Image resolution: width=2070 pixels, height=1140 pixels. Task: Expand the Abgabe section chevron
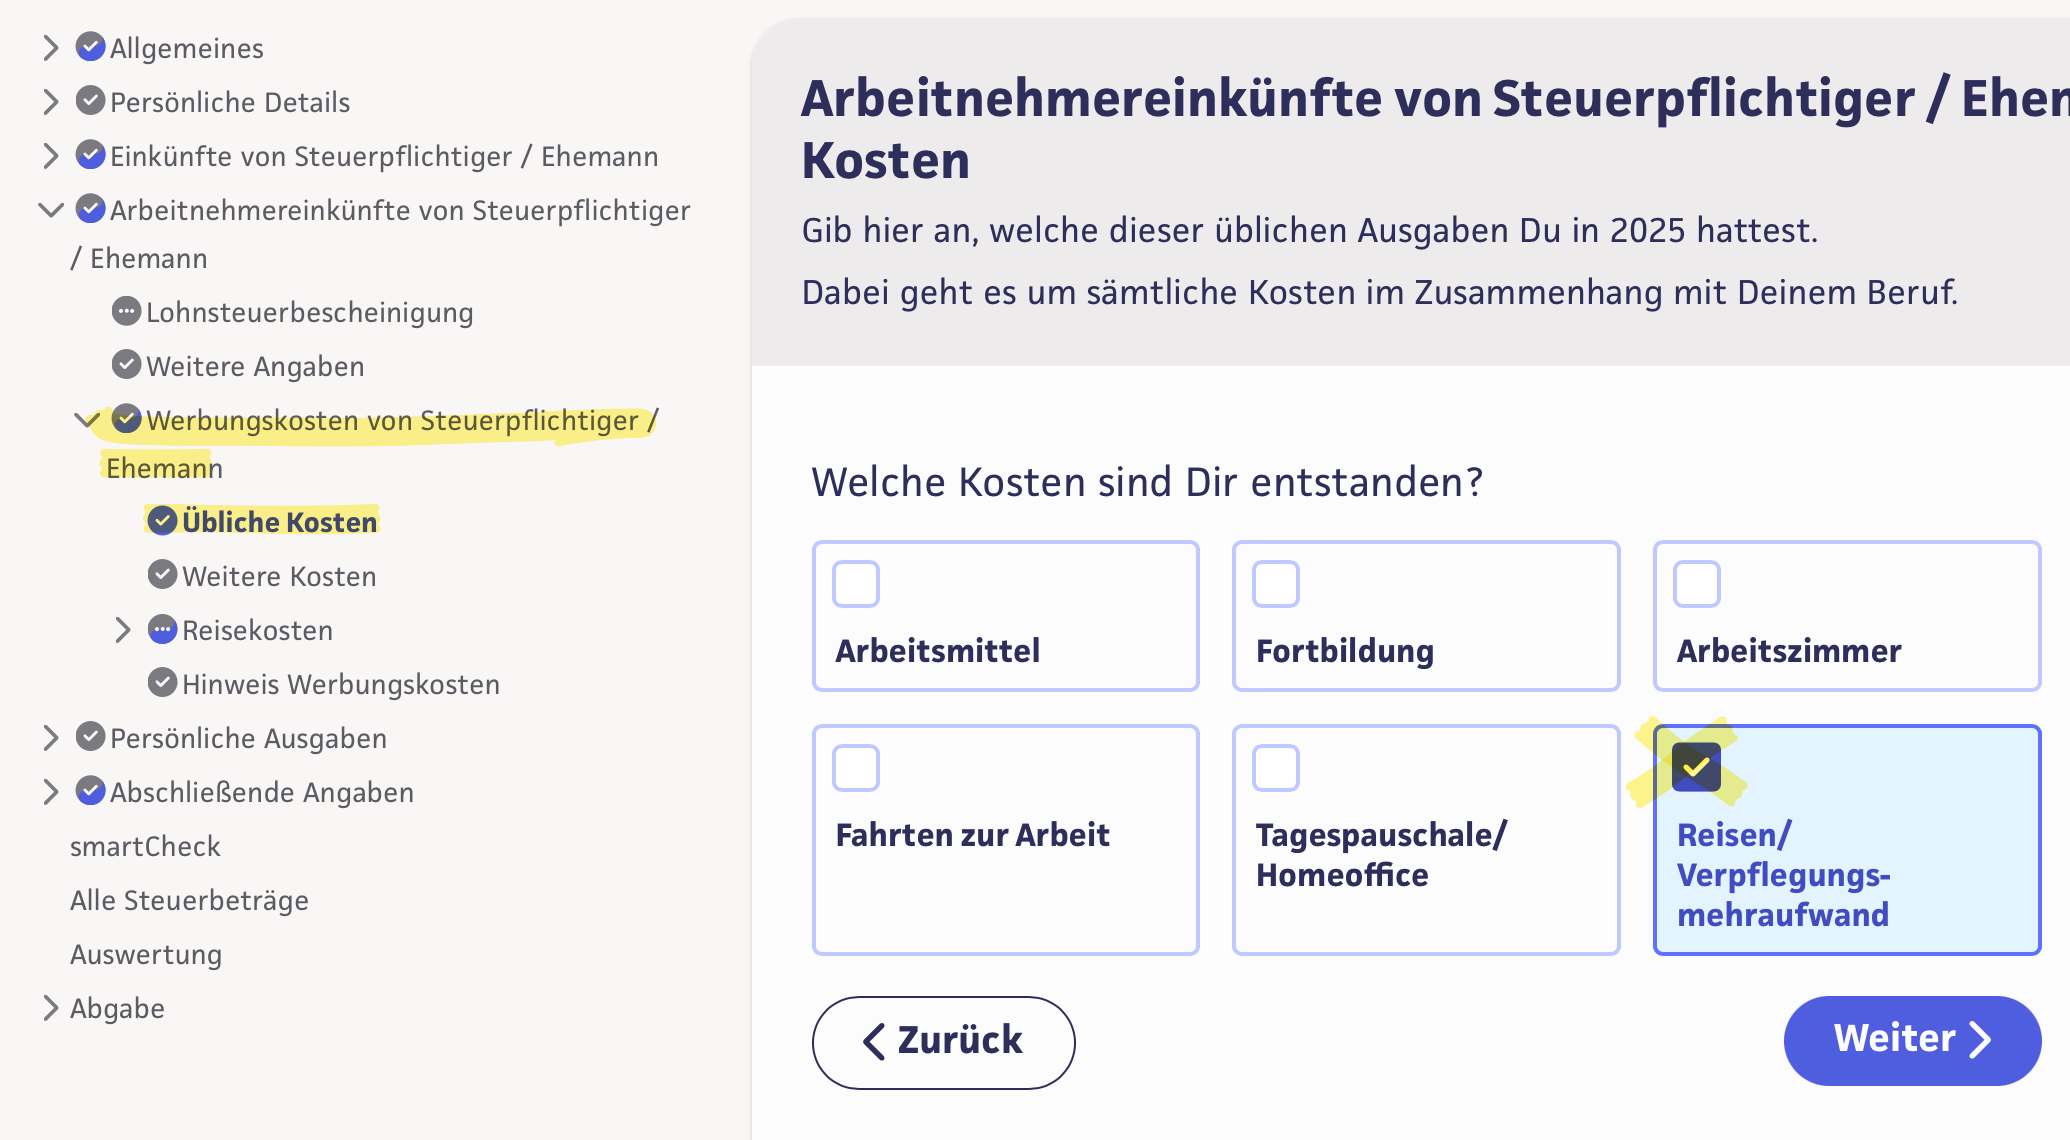click(x=50, y=1008)
